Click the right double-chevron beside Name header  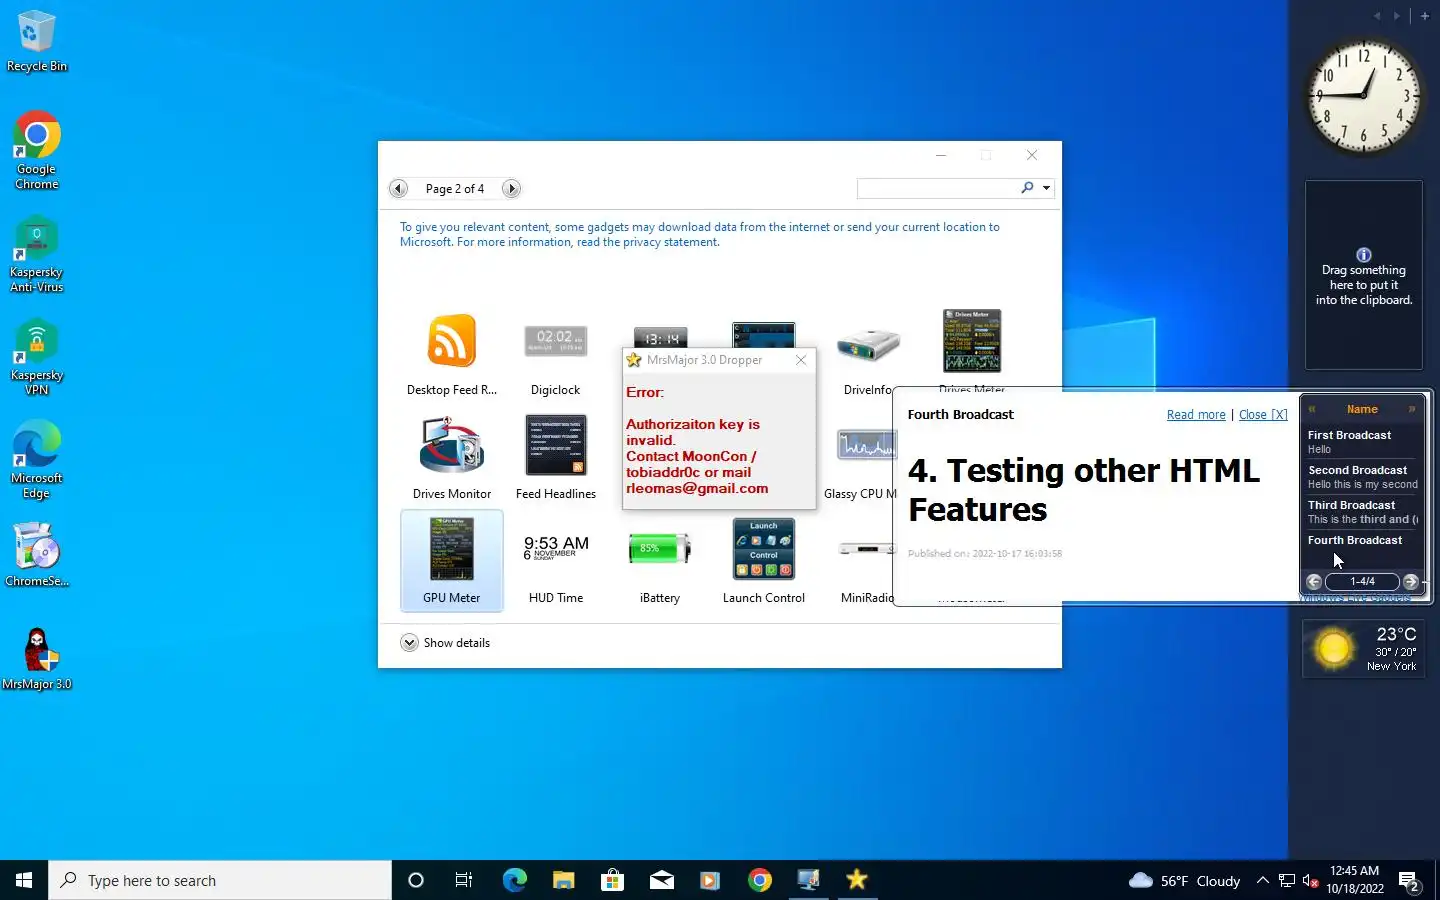[x=1412, y=409]
